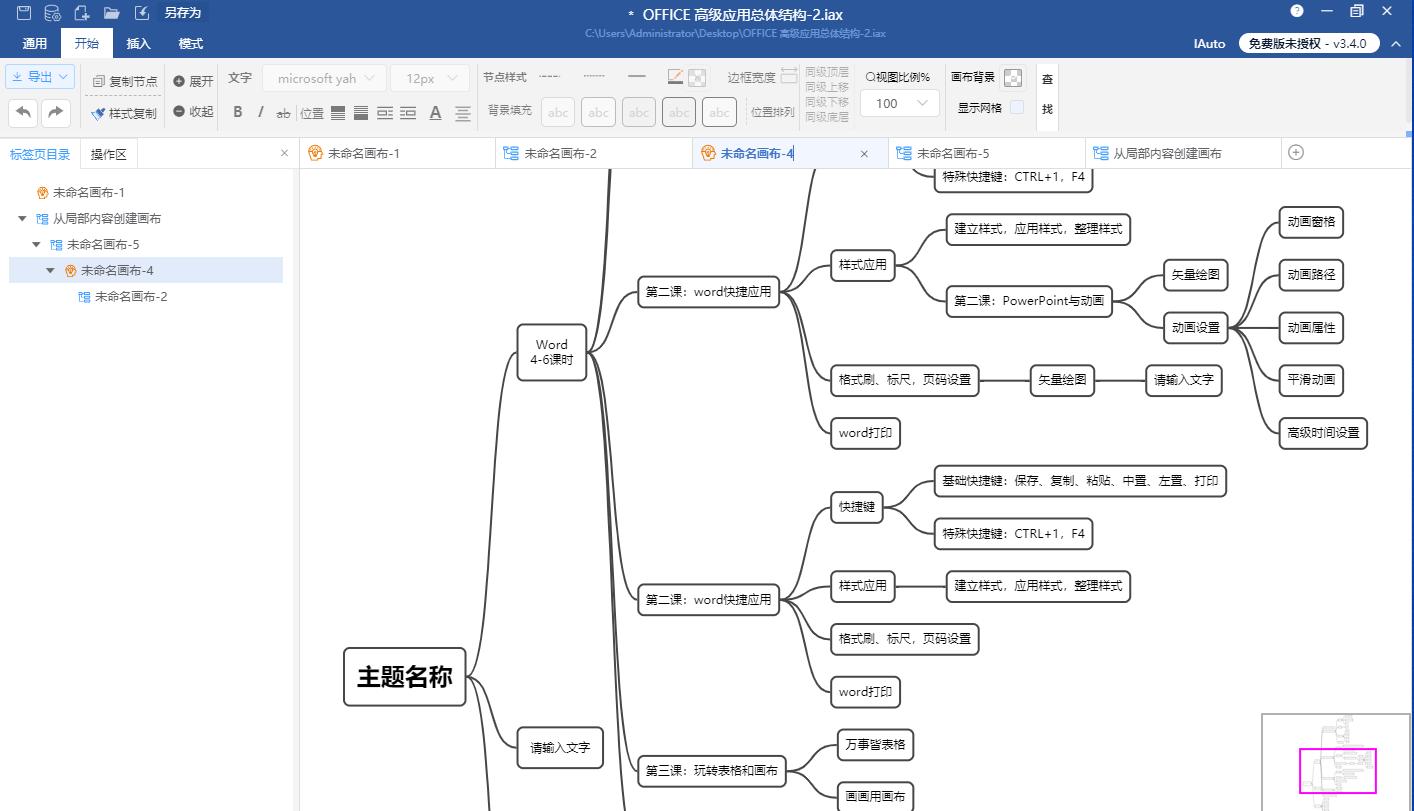Click the Redo arrow icon
The height and width of the screenshot is (811, 1414).
pyautogui.click(x=55, y=113)
